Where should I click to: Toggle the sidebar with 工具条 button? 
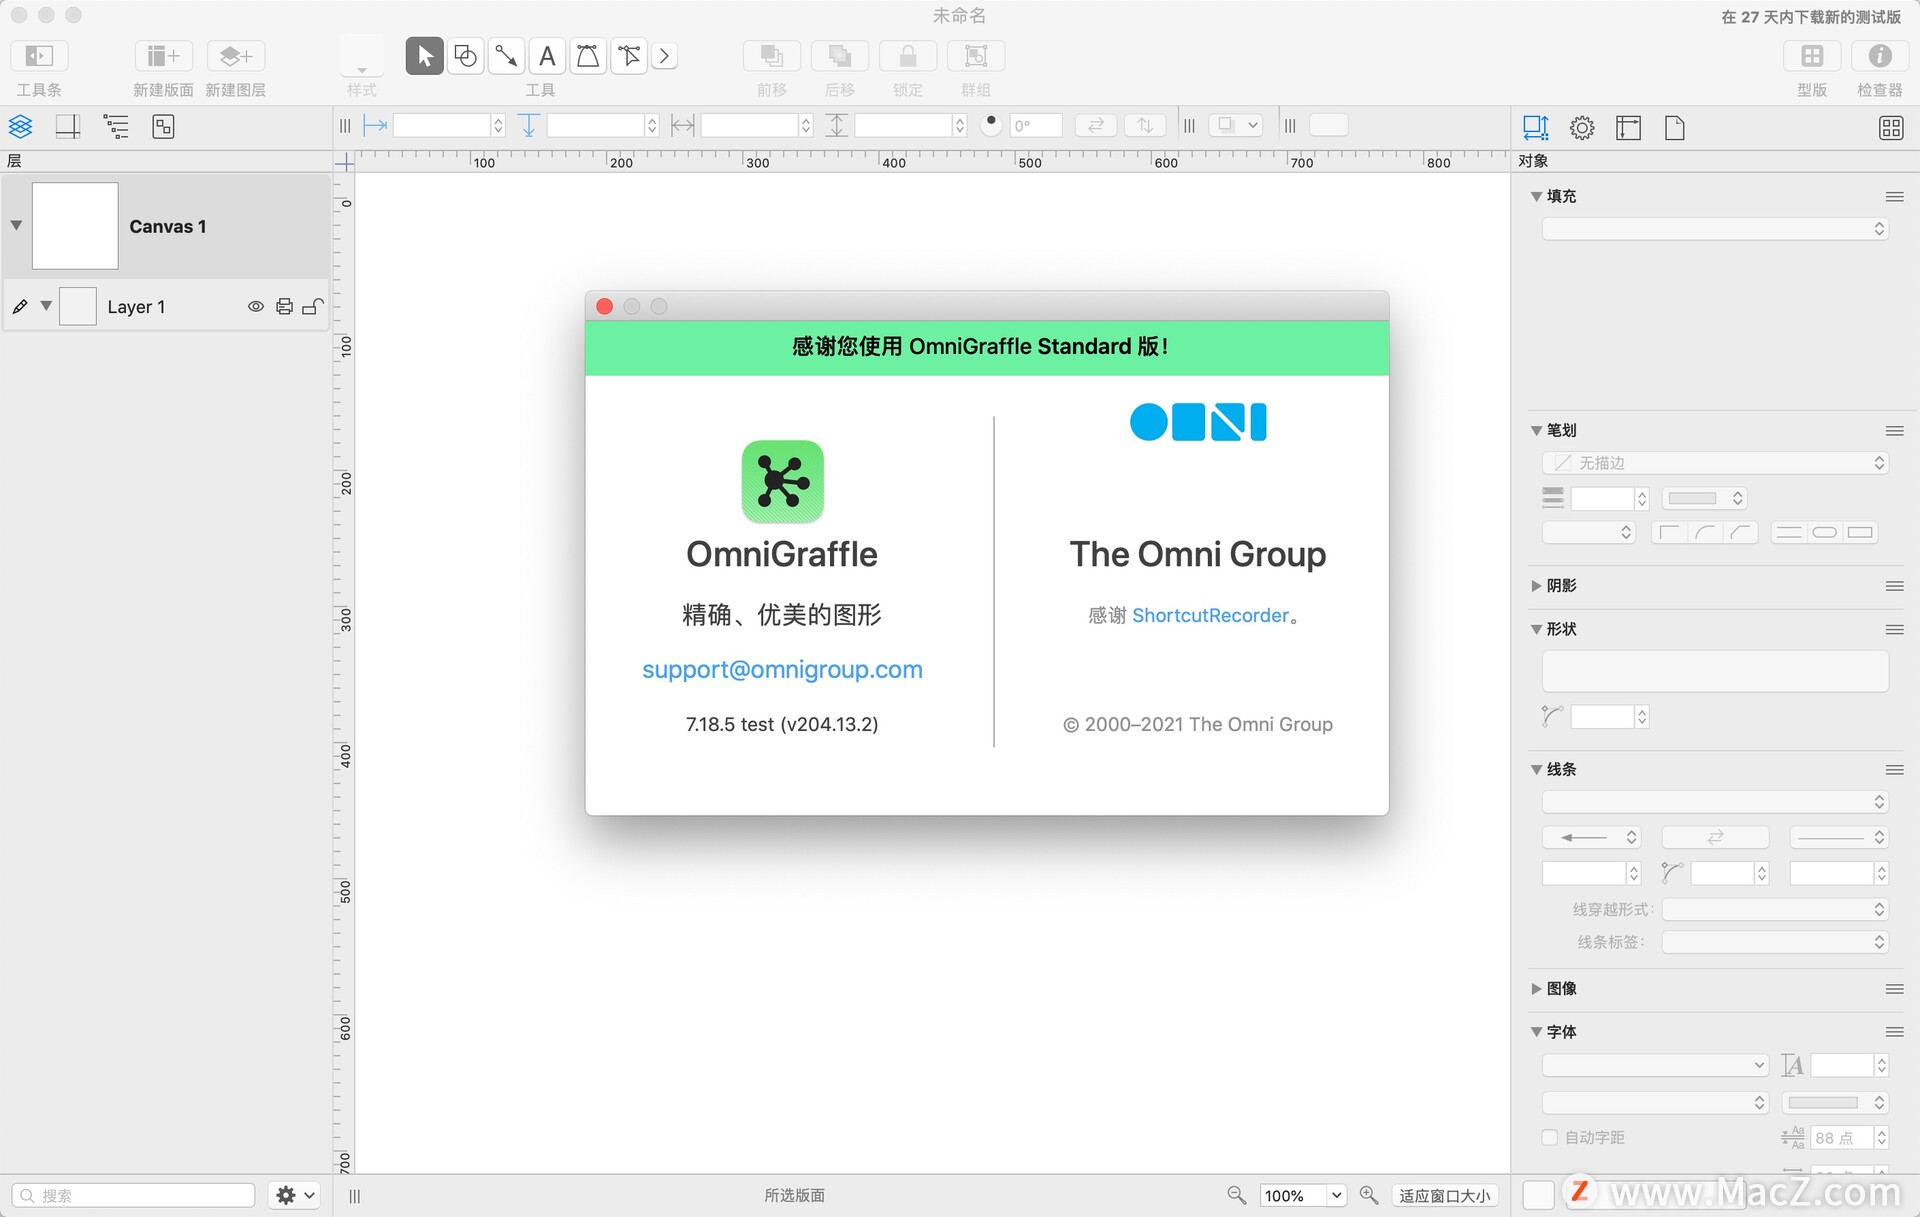tap(39, 56)
